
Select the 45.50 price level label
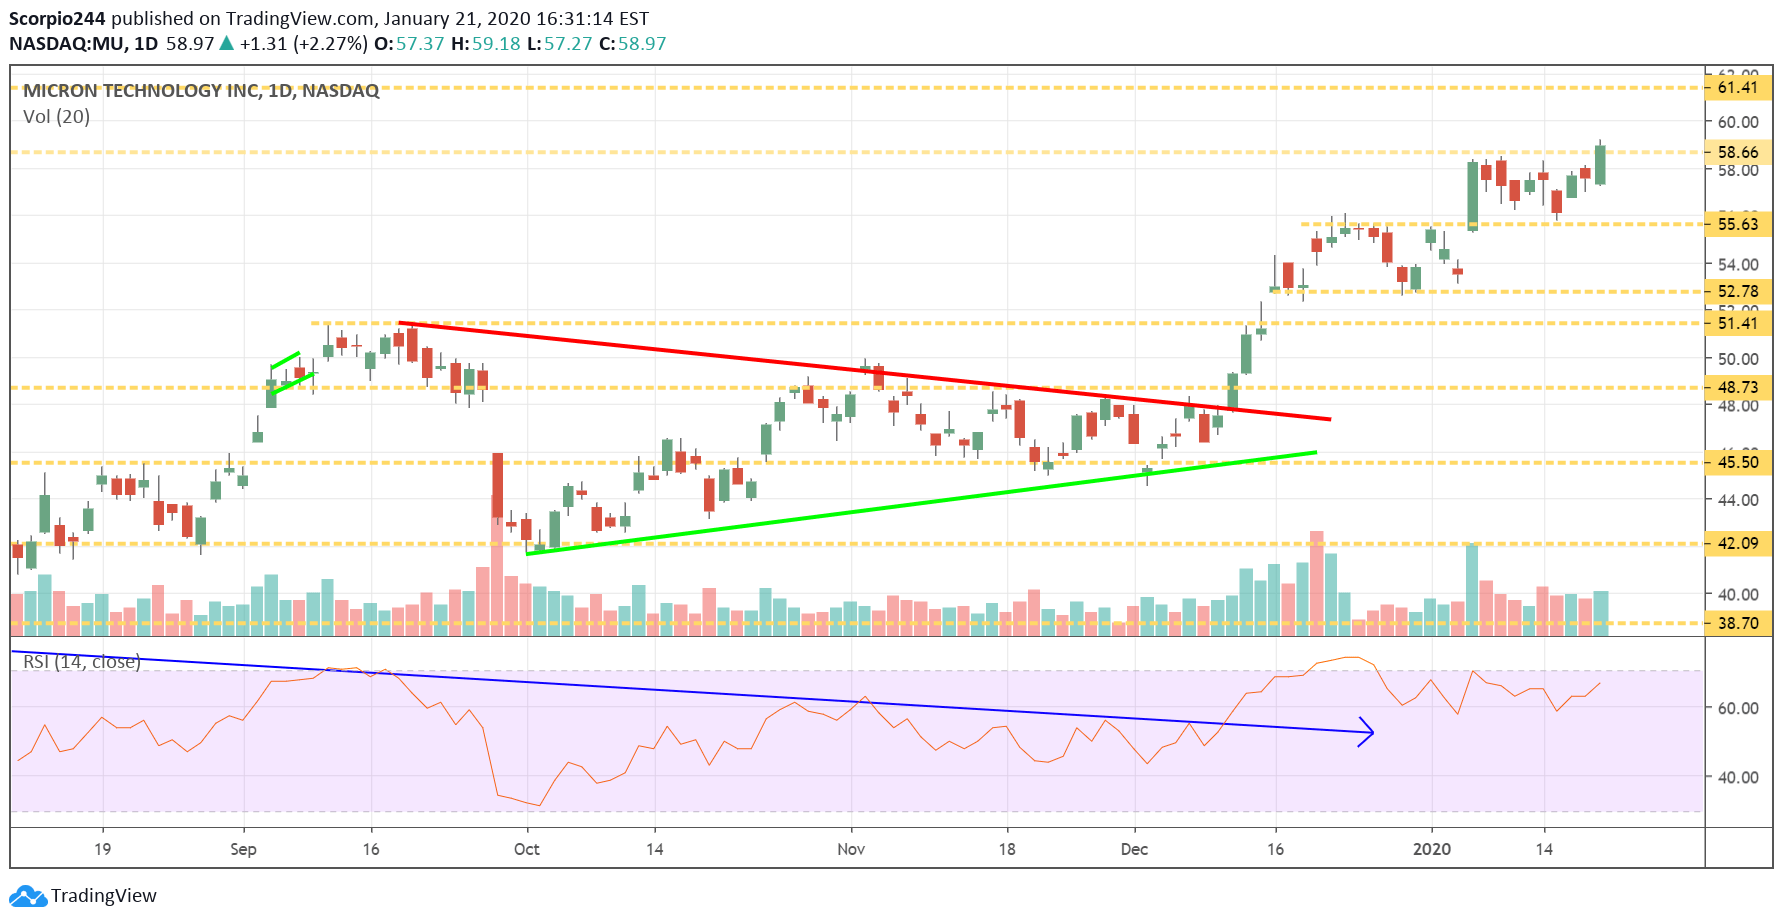tap(1737, 462)
